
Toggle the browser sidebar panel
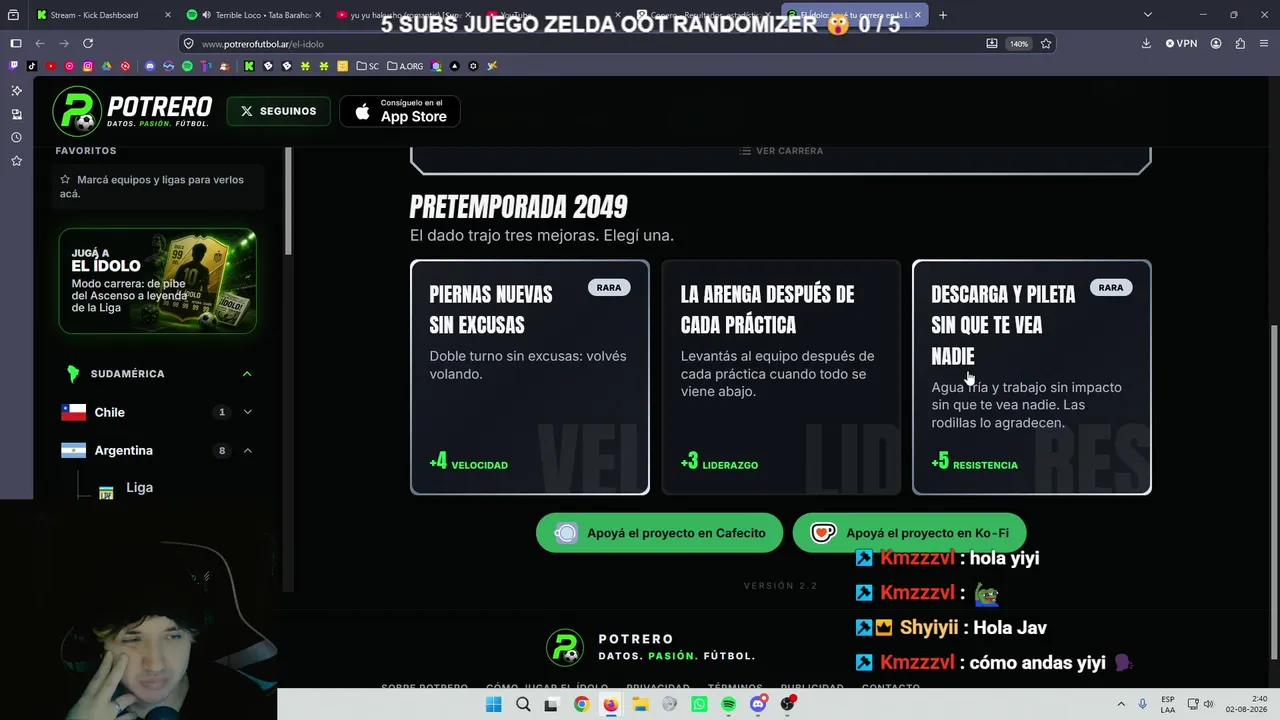[16, 44]
